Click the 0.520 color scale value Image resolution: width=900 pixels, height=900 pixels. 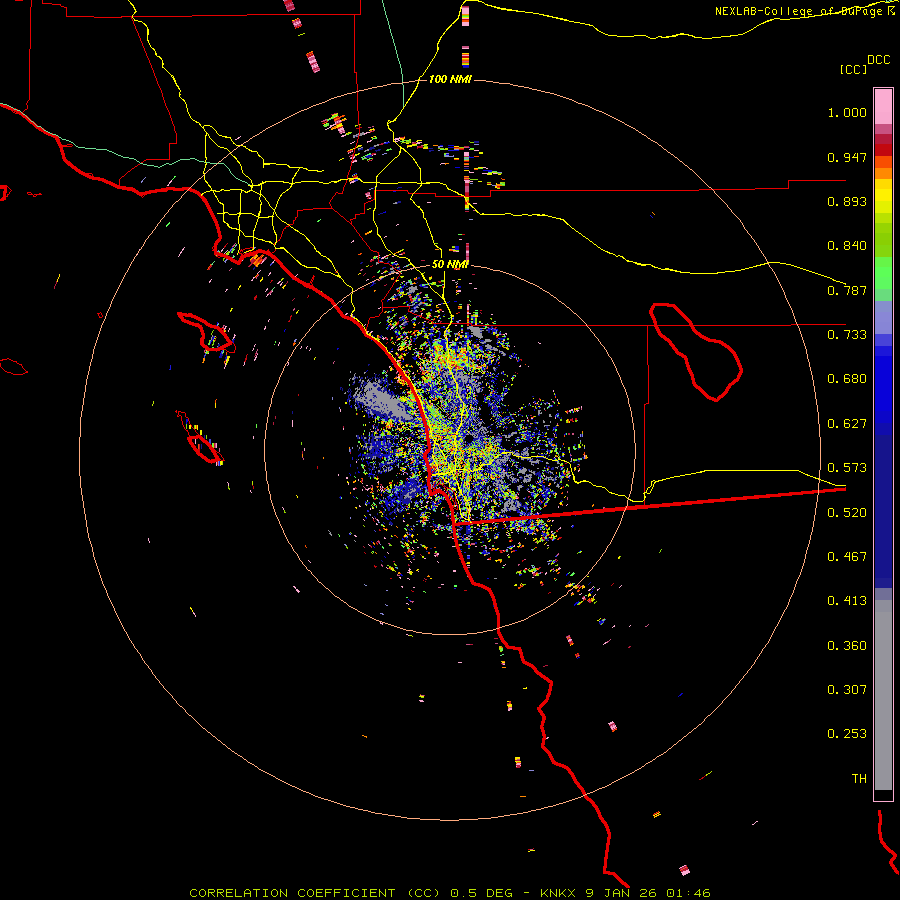[847, 513]
